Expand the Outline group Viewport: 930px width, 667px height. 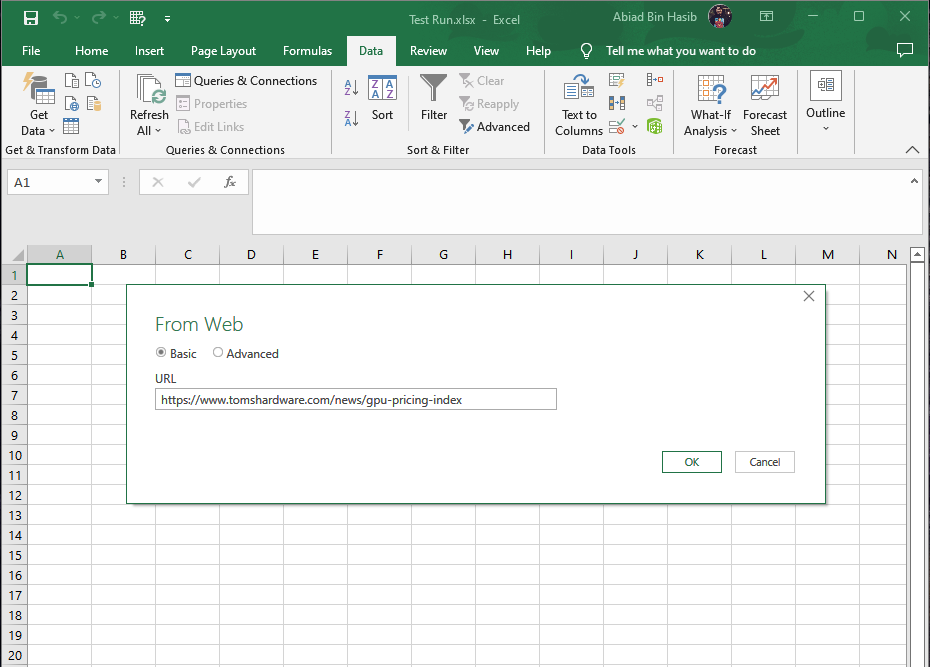click(x=826, y=102)
